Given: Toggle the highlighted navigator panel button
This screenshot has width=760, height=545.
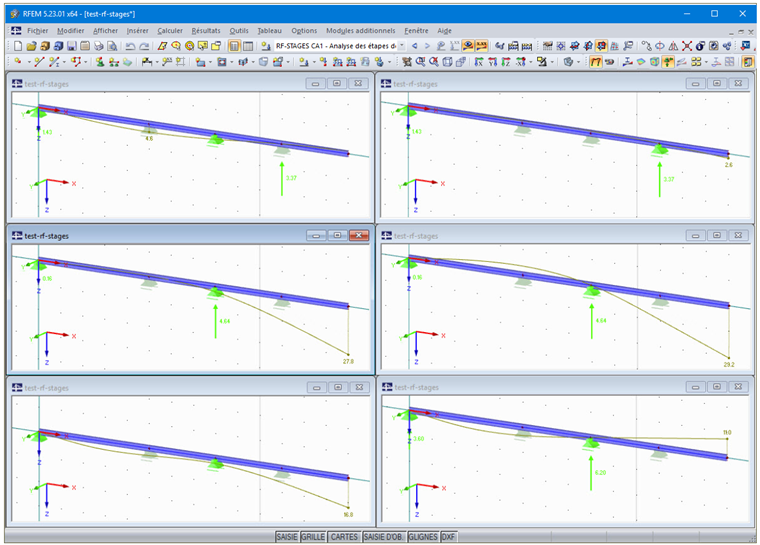Looking at the screenshot, I should (234, 46).
